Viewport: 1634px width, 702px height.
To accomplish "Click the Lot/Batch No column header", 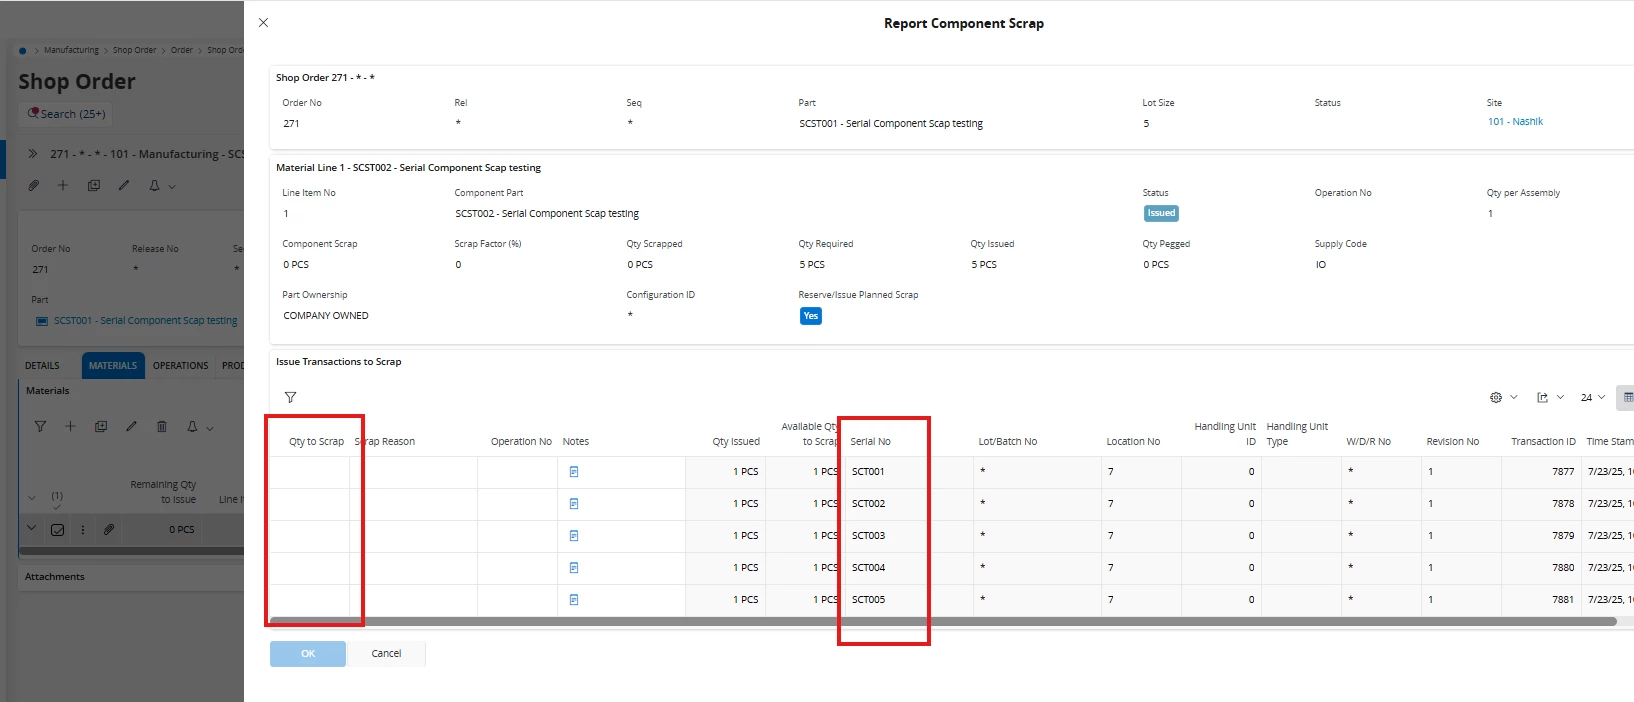I will tap(1007, 441).
